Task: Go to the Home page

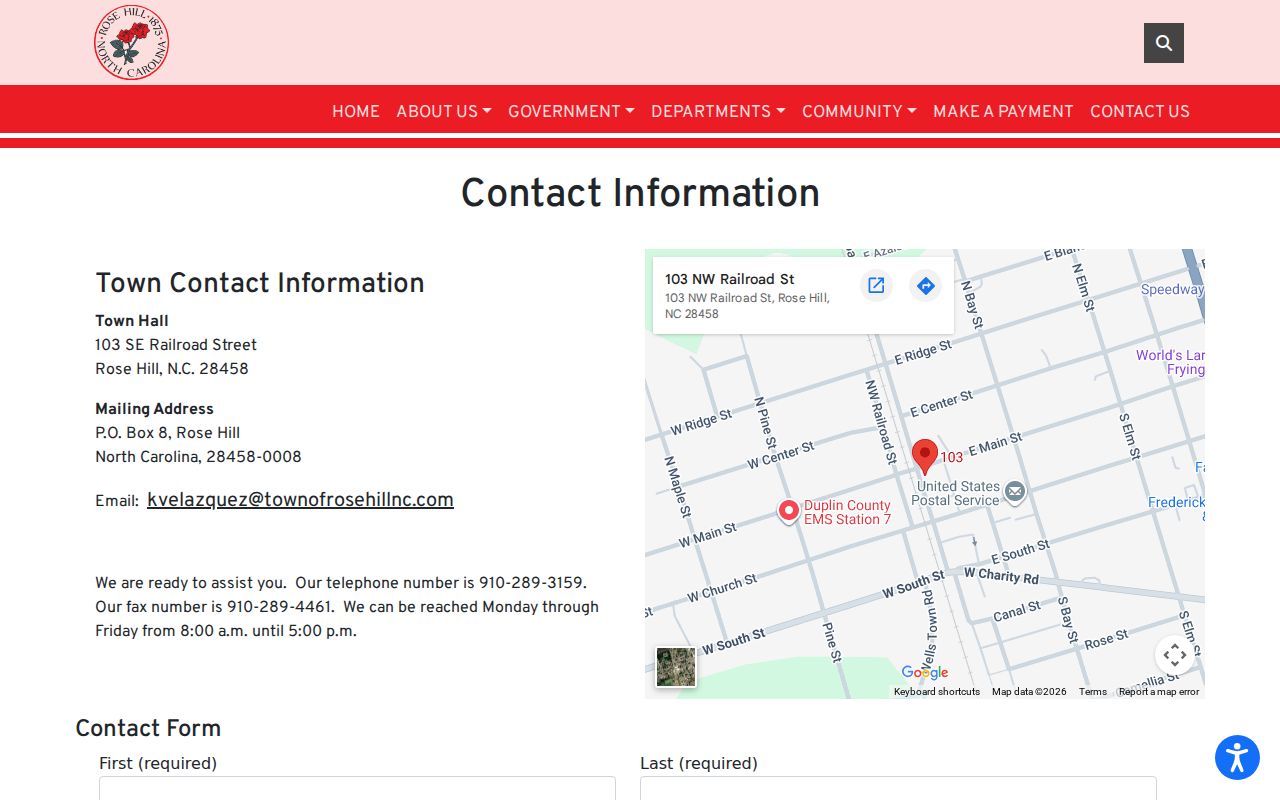Action: coord(356,111)
